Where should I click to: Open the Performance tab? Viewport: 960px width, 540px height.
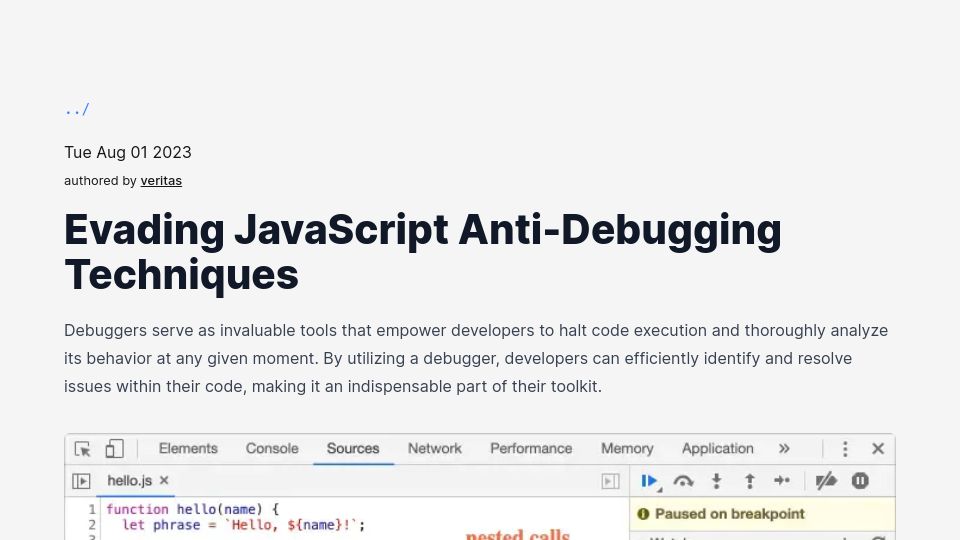click(531, 449)
